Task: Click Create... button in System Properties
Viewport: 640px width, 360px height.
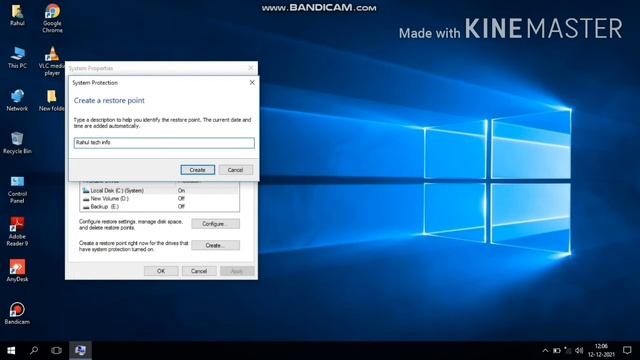Action: [x=216, y=245]
